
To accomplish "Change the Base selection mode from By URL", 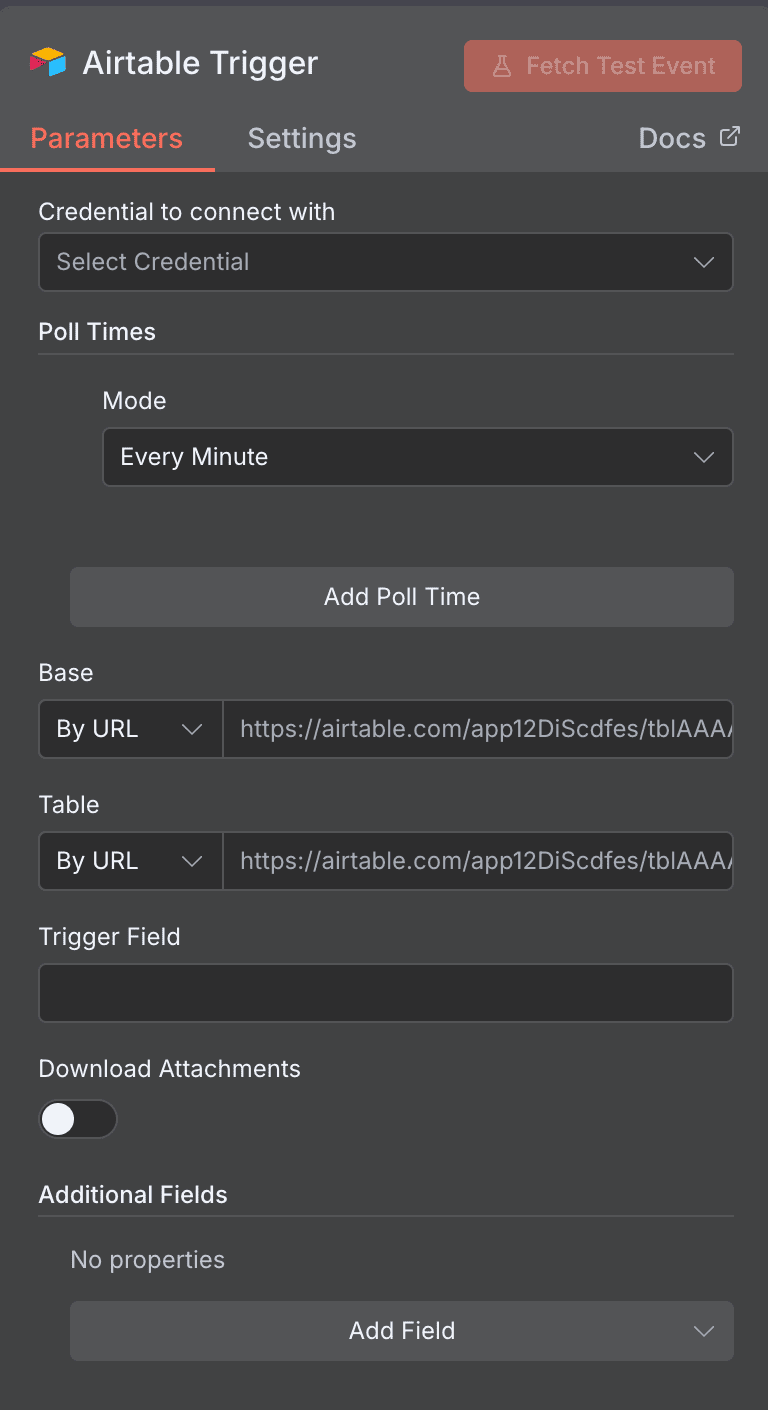I will [129, 728].
